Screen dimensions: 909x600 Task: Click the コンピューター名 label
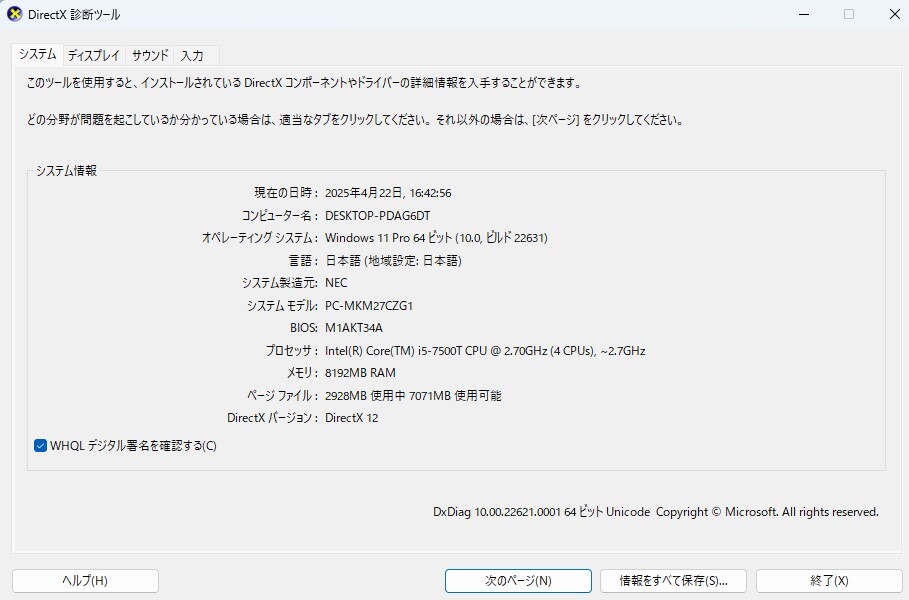tap(279, 216)
